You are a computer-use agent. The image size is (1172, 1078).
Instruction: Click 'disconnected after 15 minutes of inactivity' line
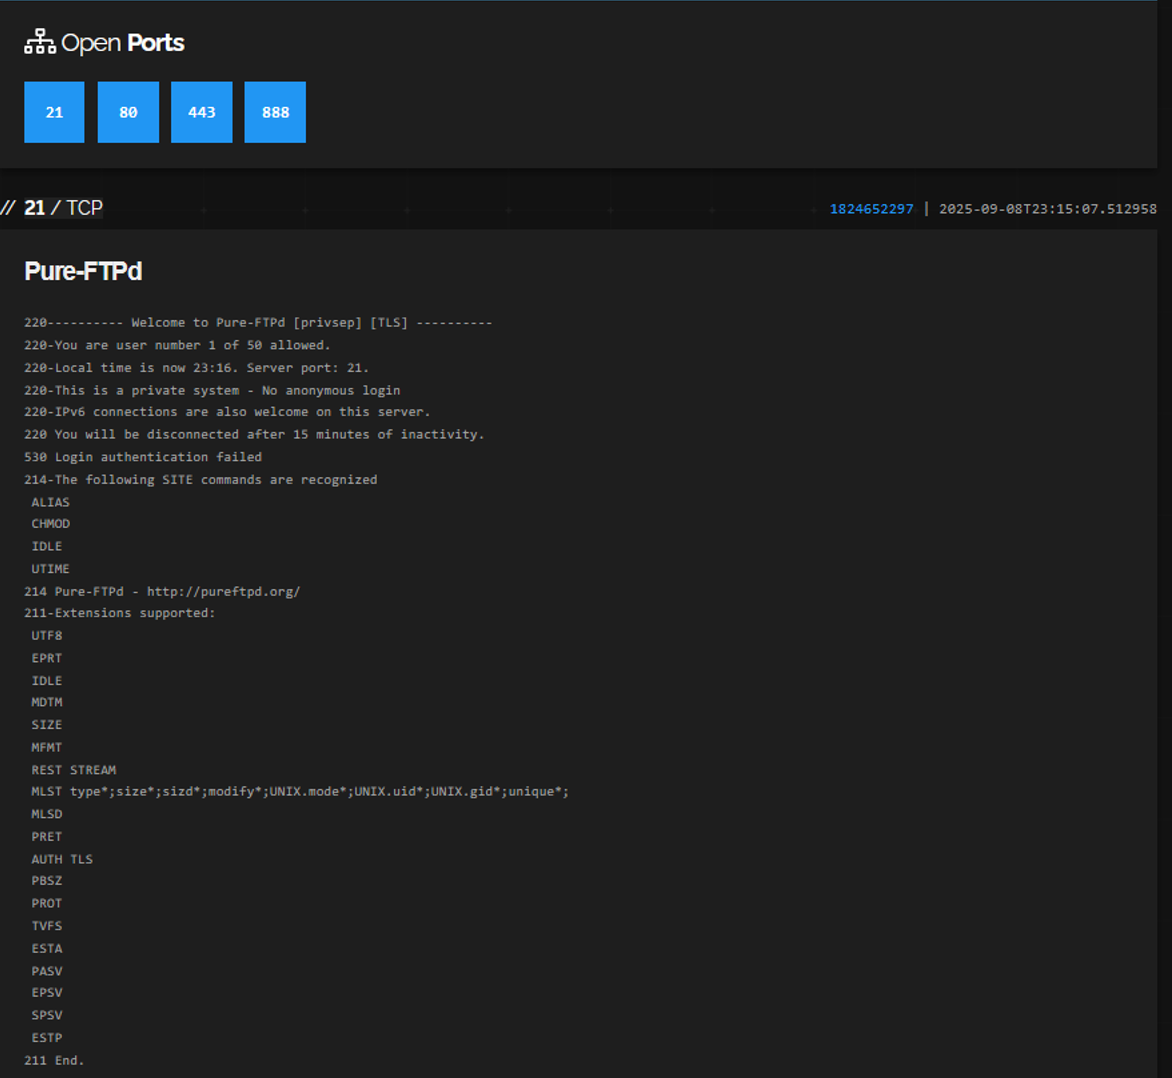[x=254, y=434]
